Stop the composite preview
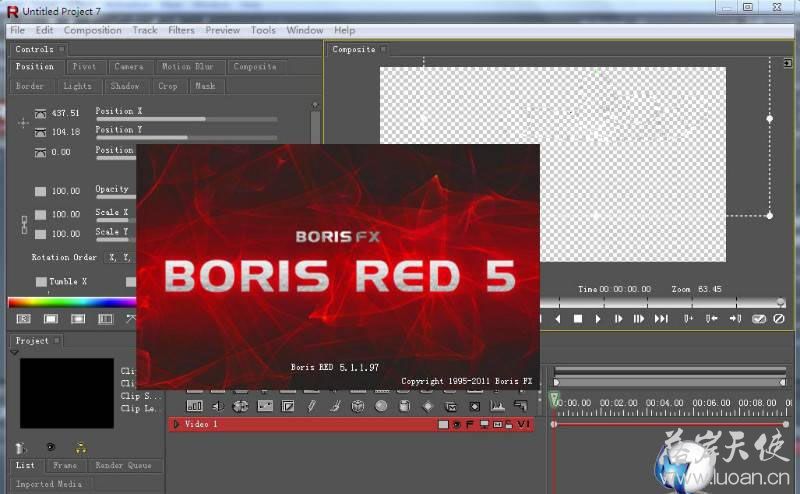 tap(578, 319)
